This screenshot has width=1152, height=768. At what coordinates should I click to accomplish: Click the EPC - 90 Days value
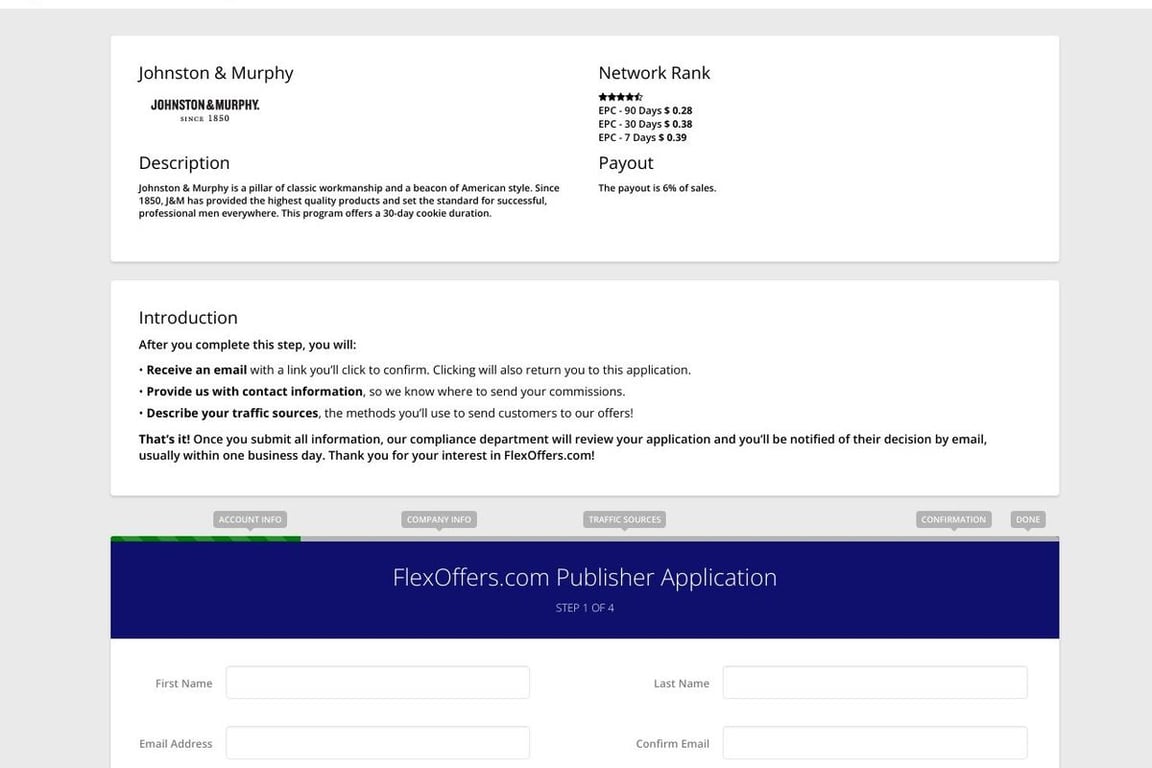click(x=678, y=111)
